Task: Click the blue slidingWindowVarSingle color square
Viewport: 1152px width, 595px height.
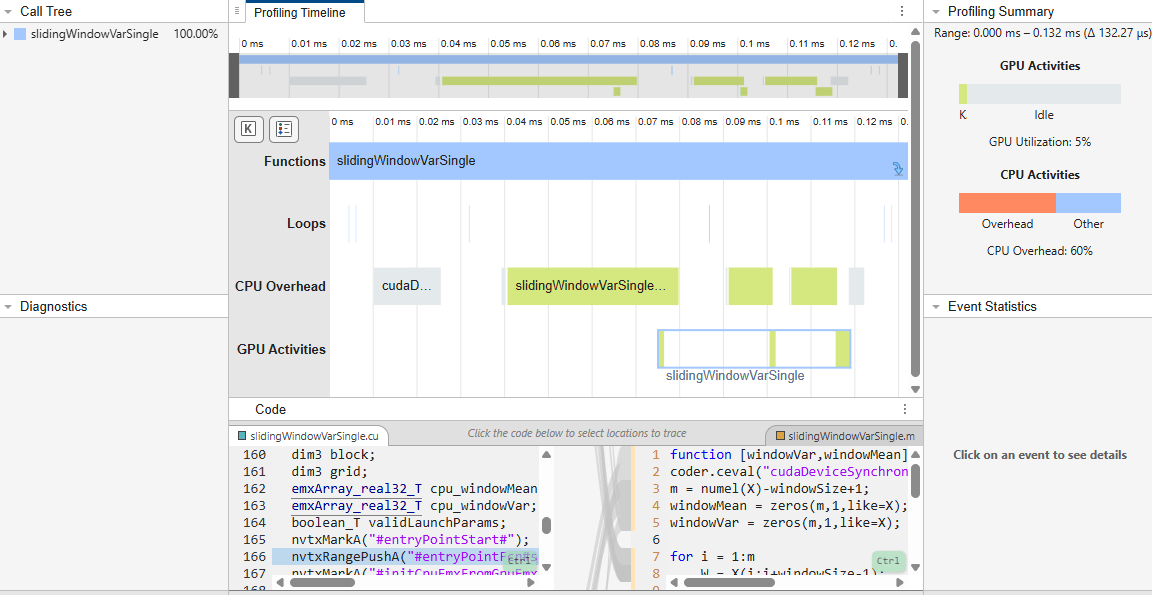Action: pyautogui.click(x=20, y=34)
